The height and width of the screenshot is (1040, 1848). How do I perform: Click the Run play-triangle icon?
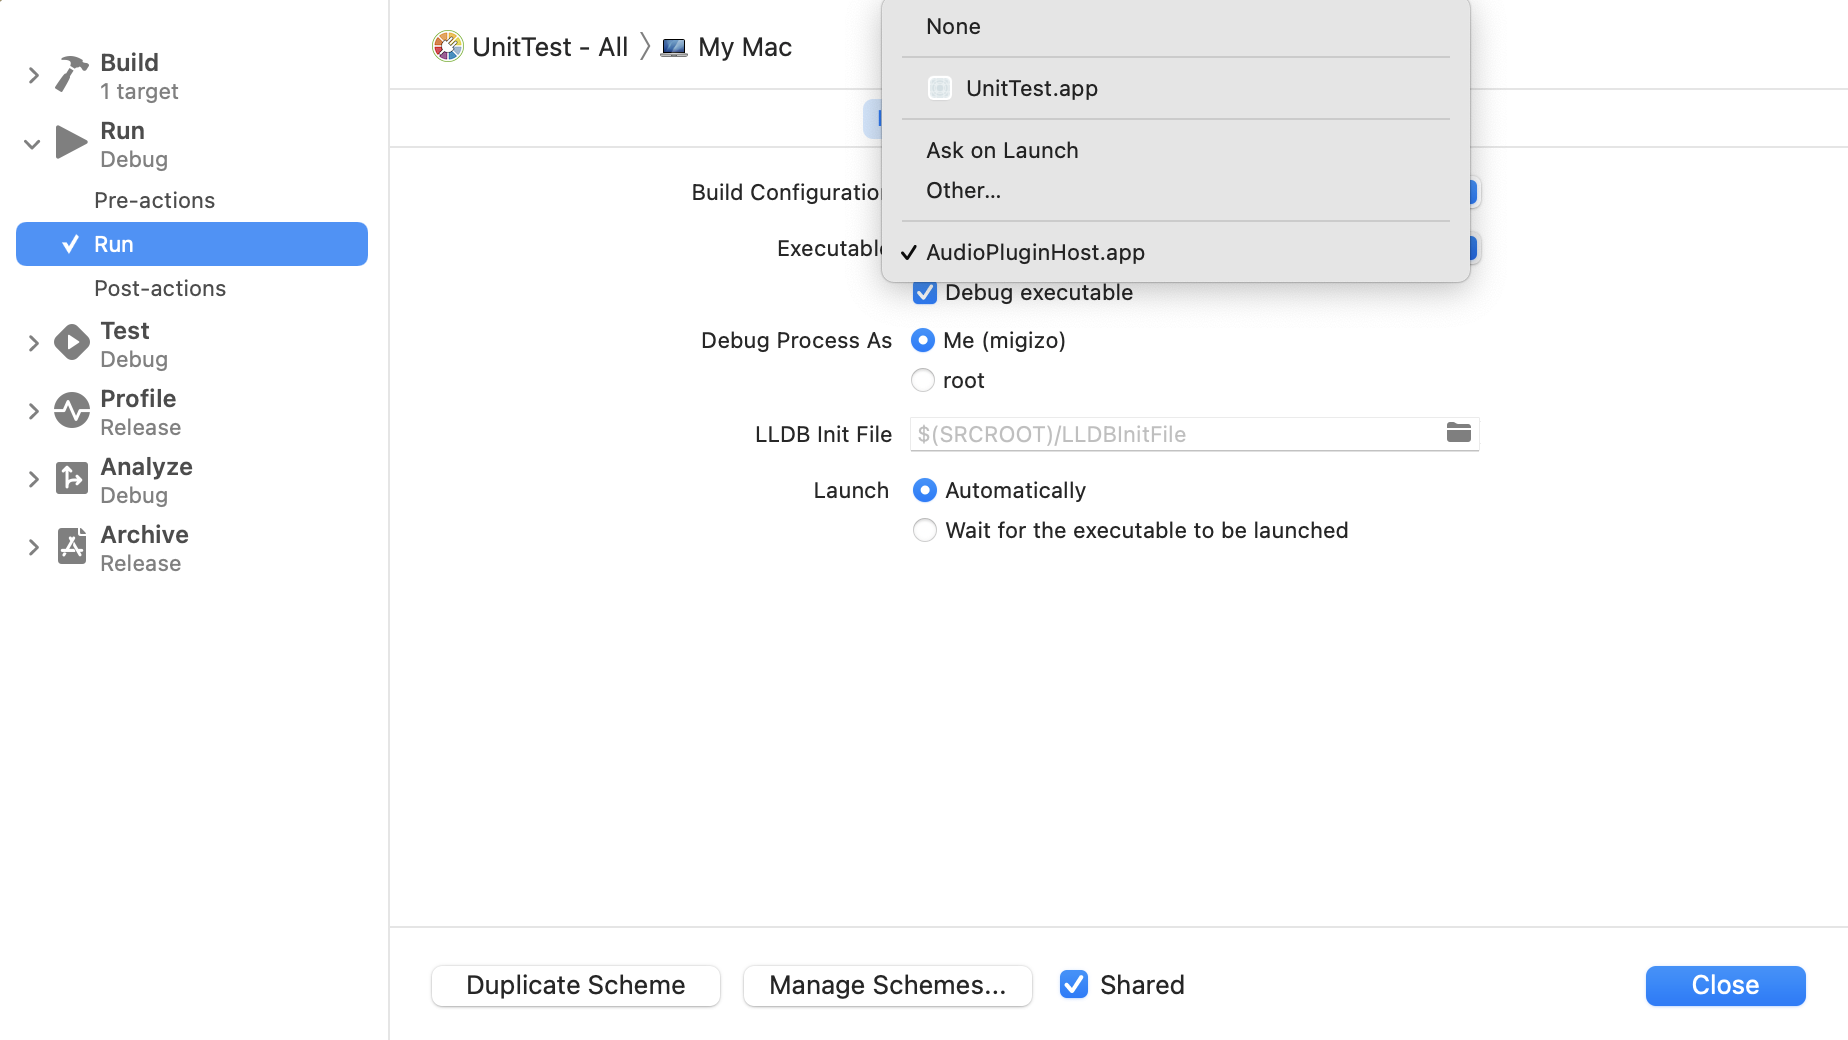71,143
